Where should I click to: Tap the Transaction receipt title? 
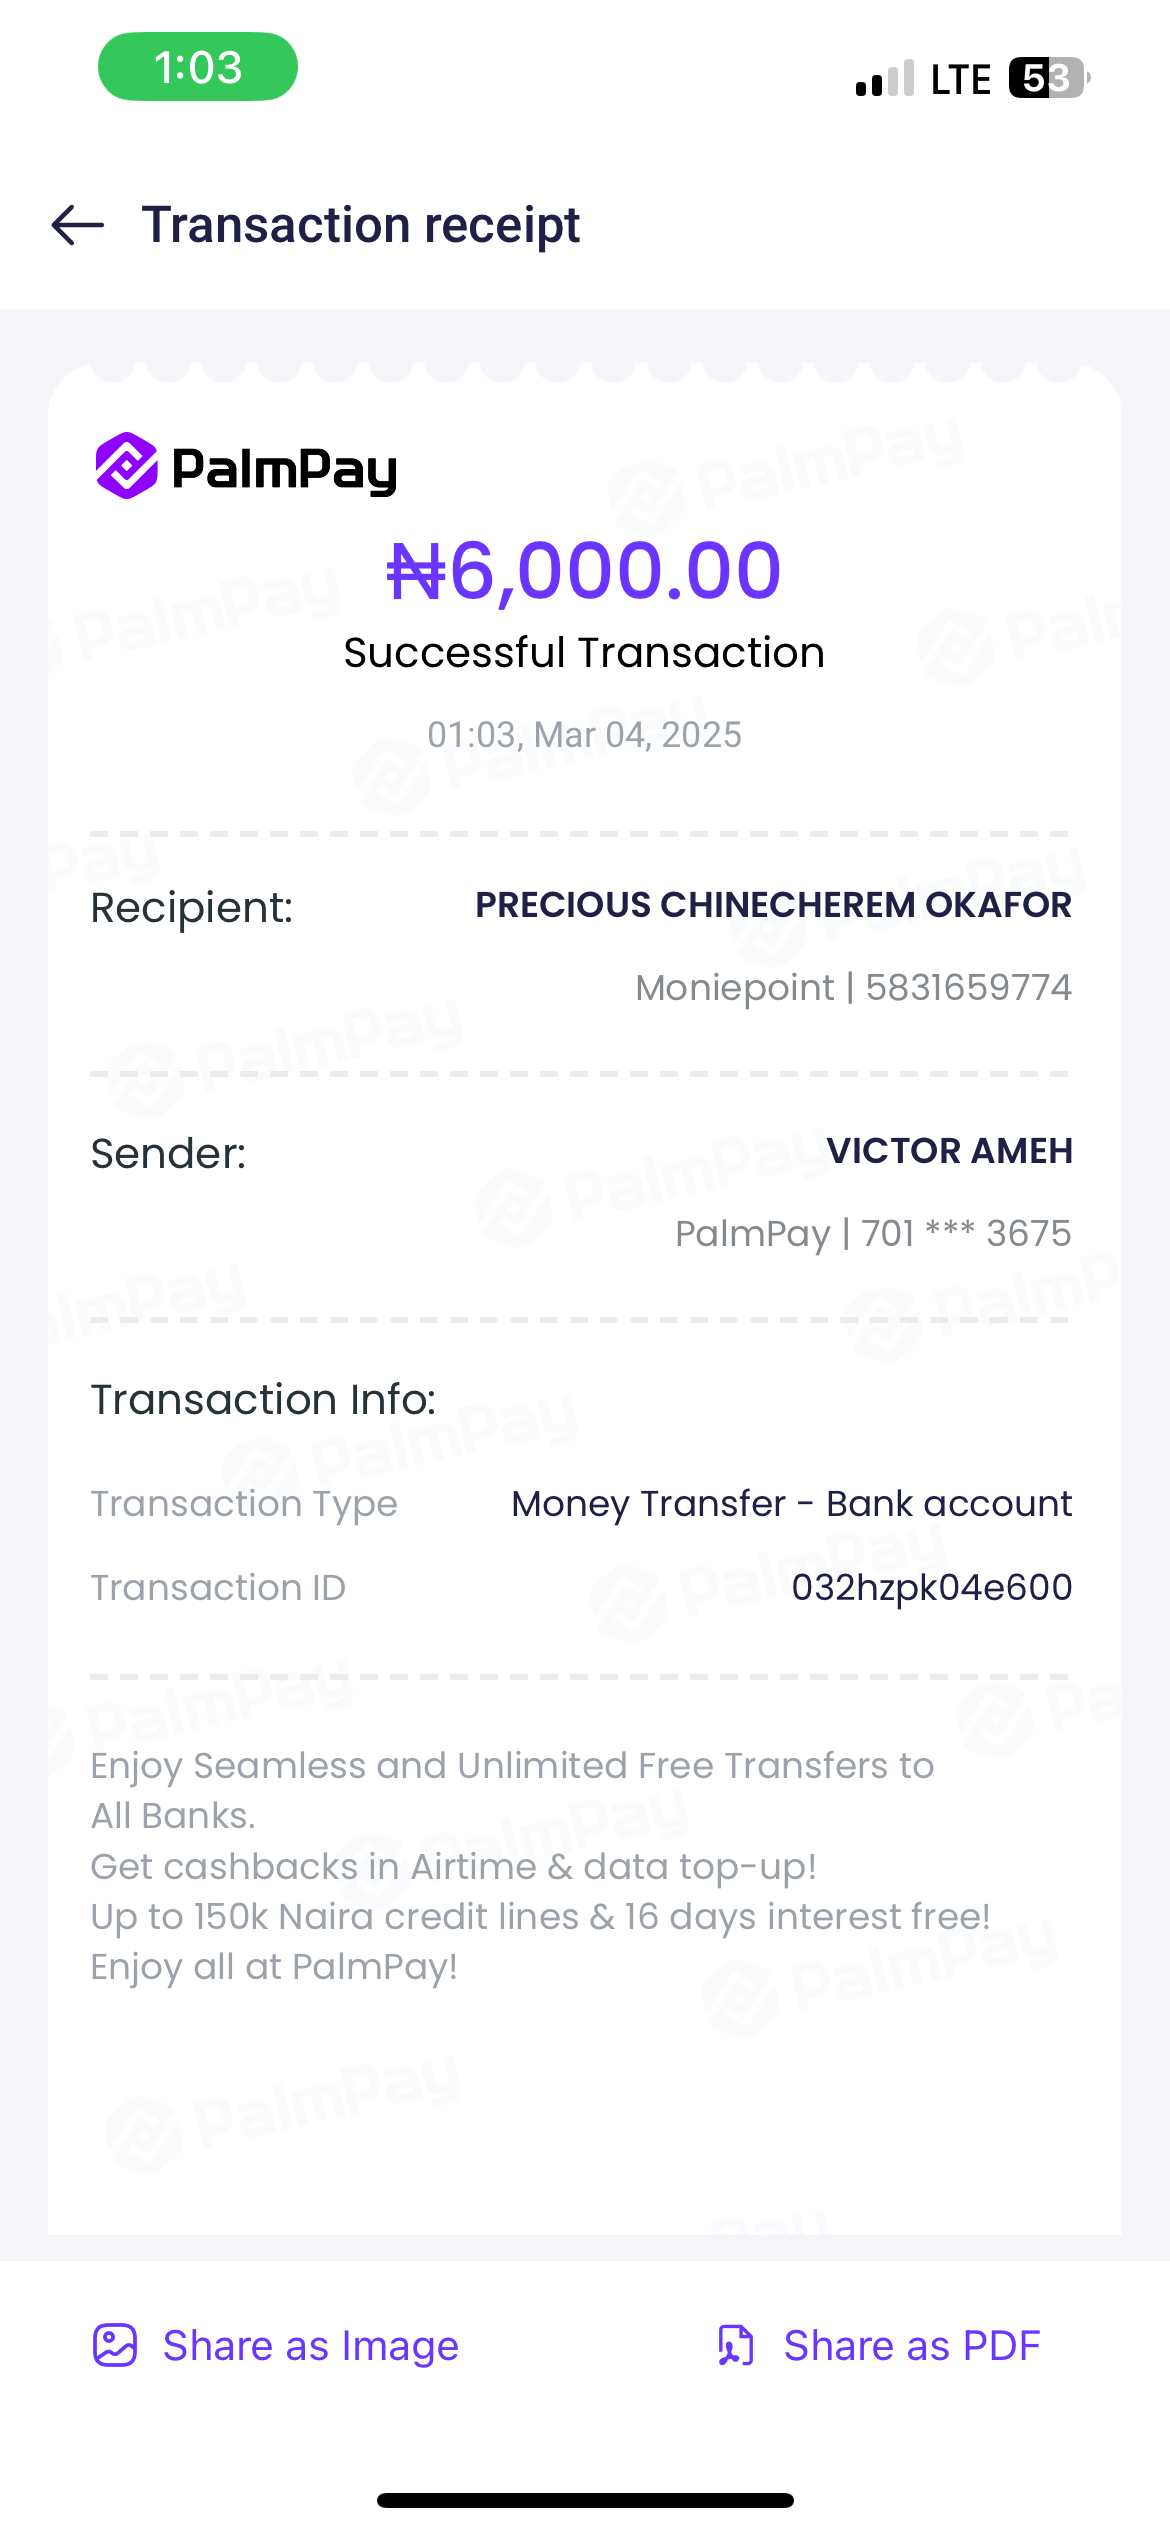[360, 225]
